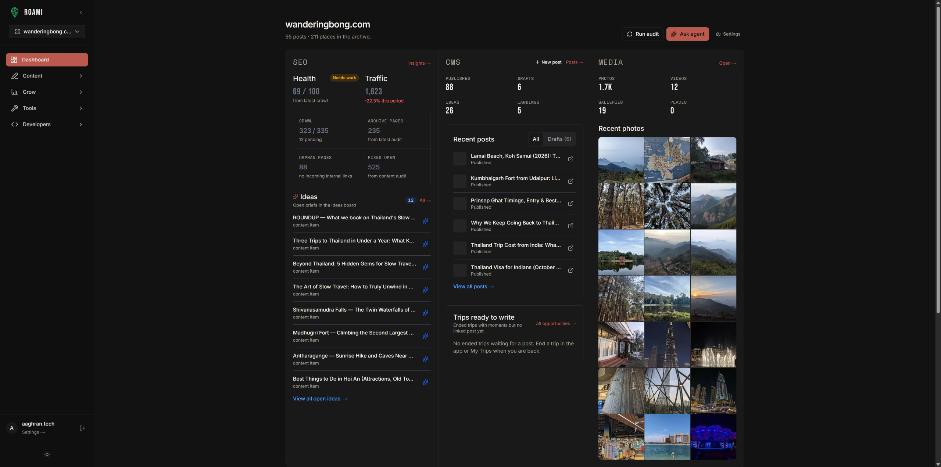Click the link icon for ROUNDUP idea

(425, 221)
